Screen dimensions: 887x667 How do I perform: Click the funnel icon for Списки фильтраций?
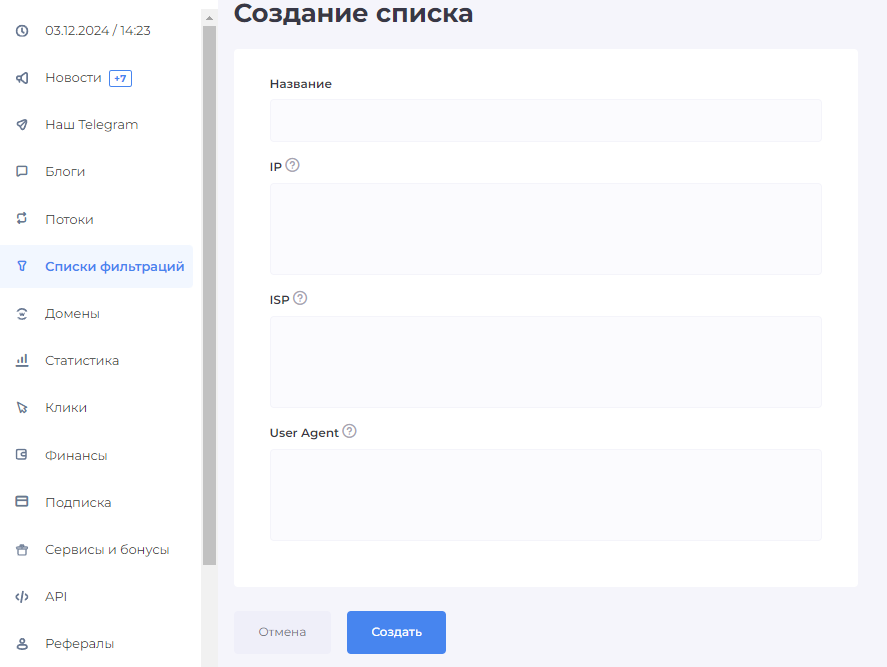(22, 266)
